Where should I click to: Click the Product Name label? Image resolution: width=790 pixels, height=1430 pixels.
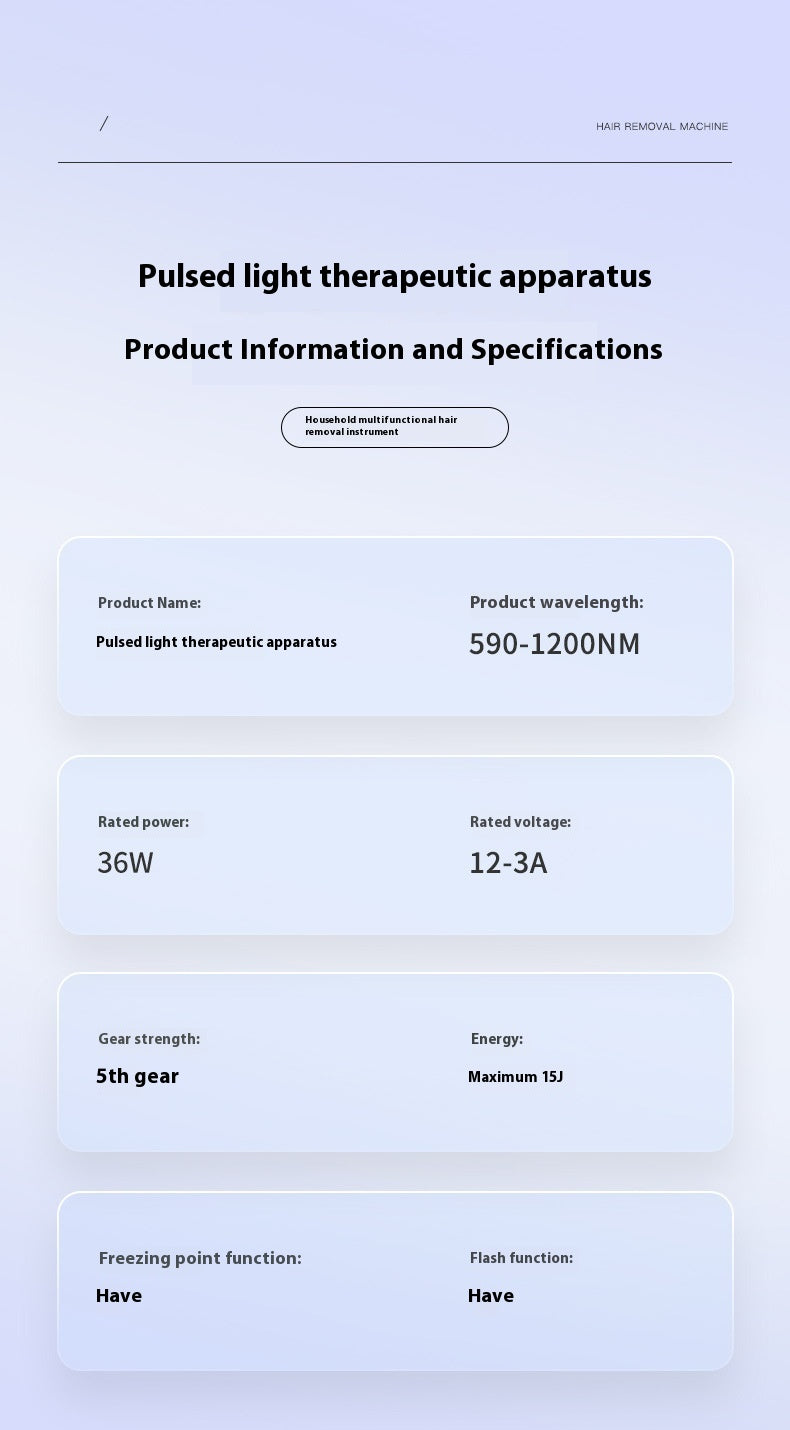point(149,603)
